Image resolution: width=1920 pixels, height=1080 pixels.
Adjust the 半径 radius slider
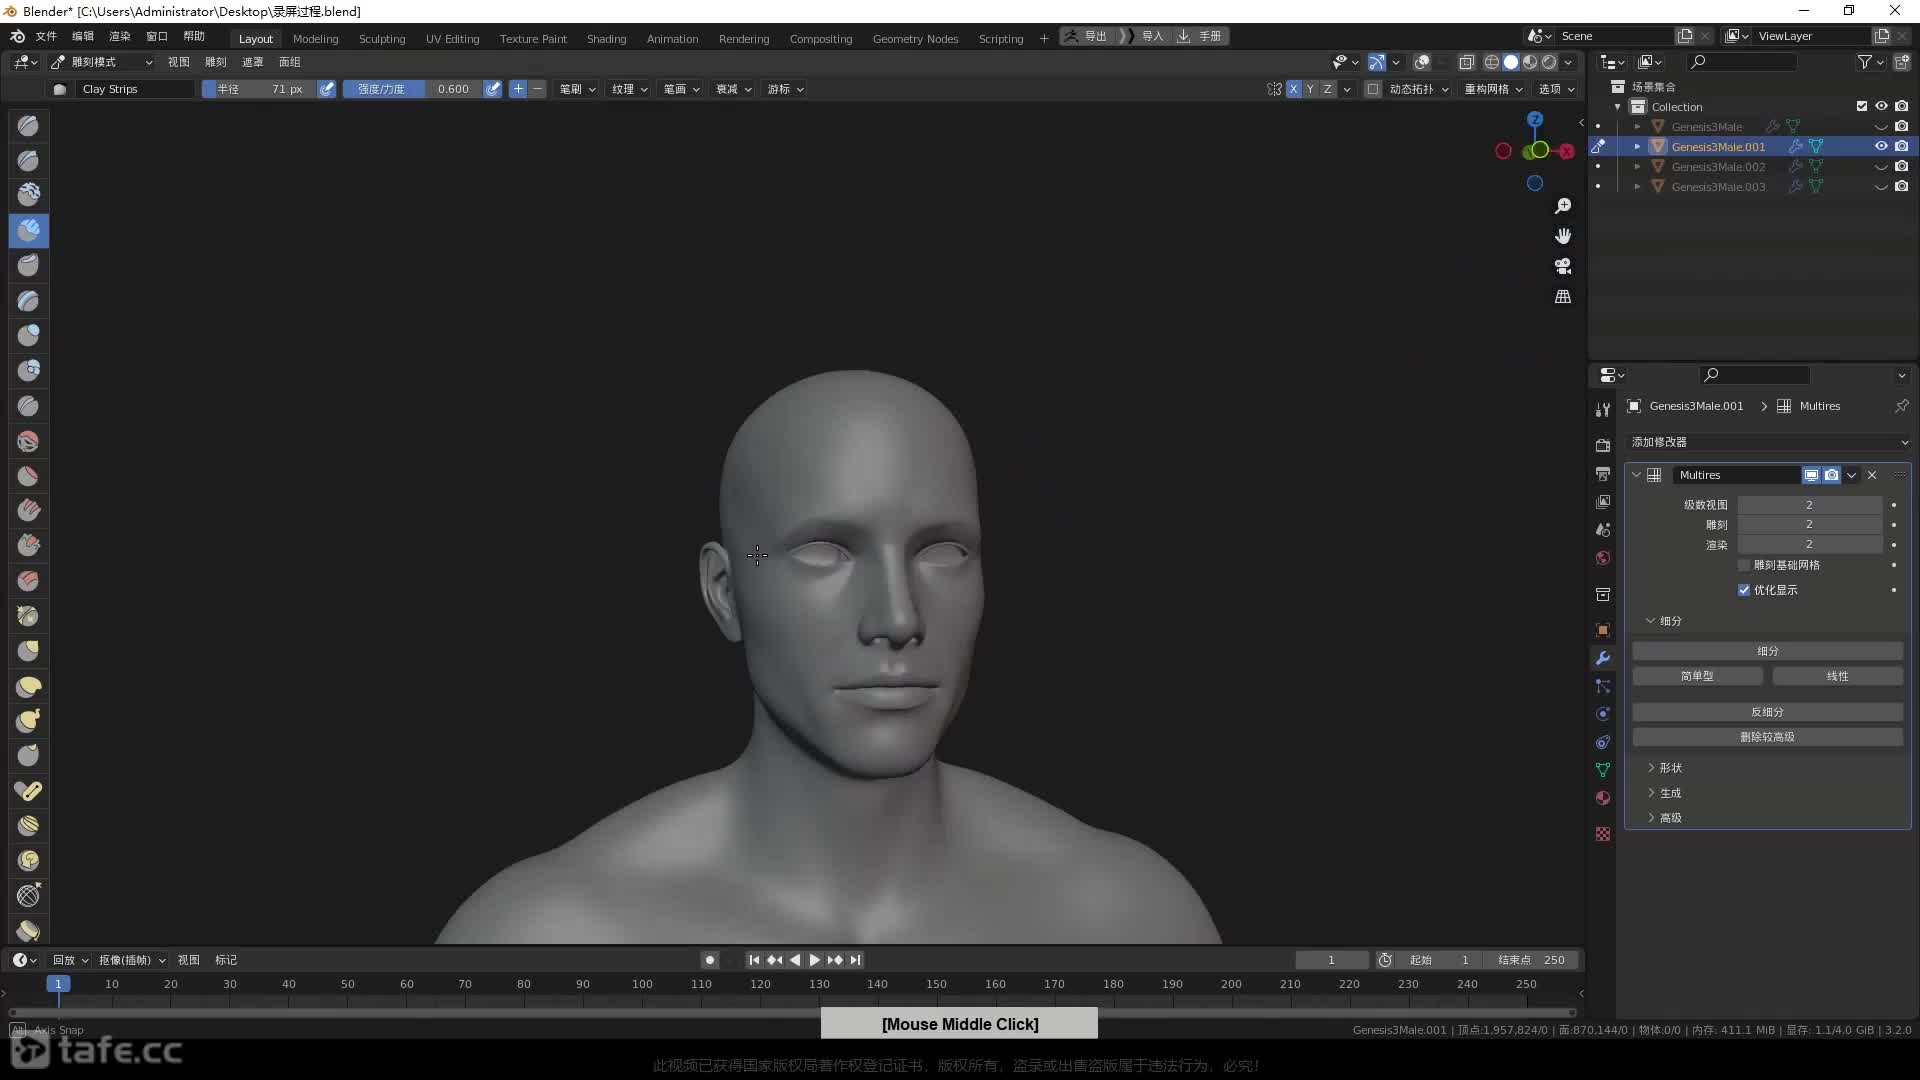(x=259, y=89)
